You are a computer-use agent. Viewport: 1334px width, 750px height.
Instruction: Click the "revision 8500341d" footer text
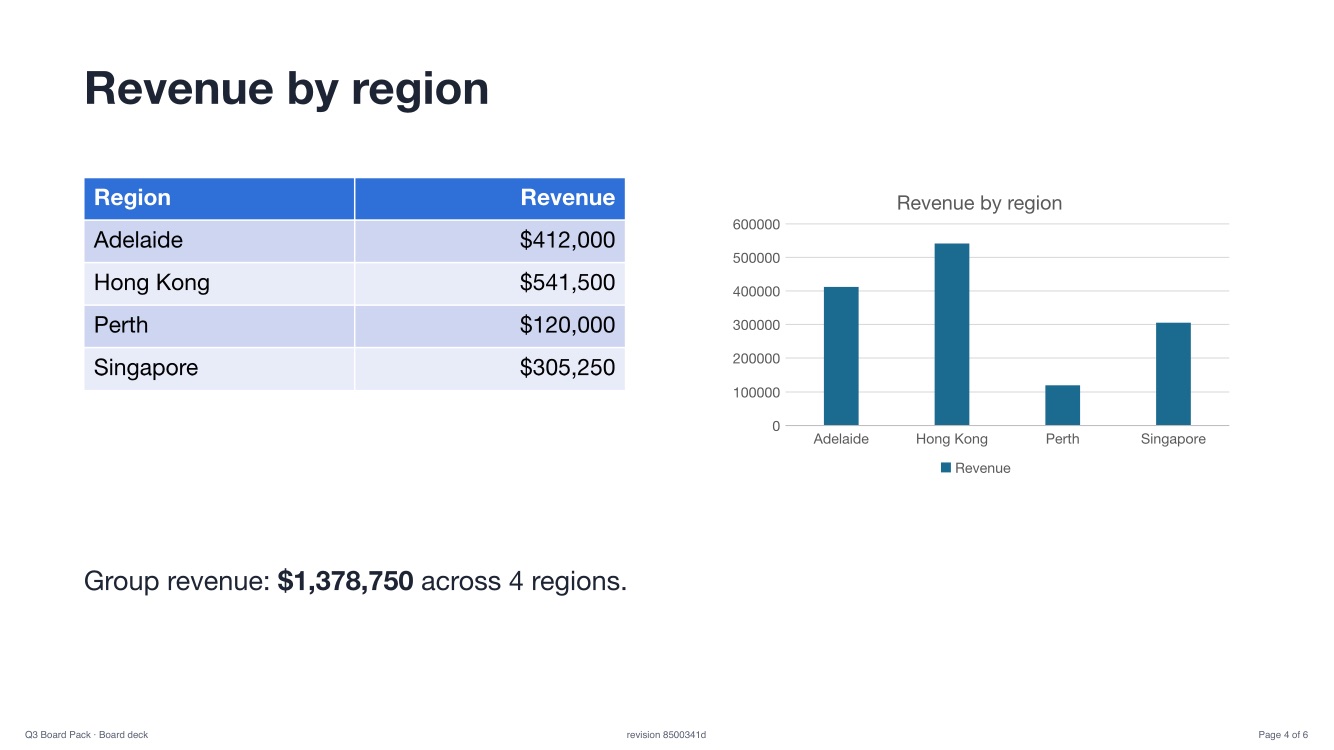point(666,735)
